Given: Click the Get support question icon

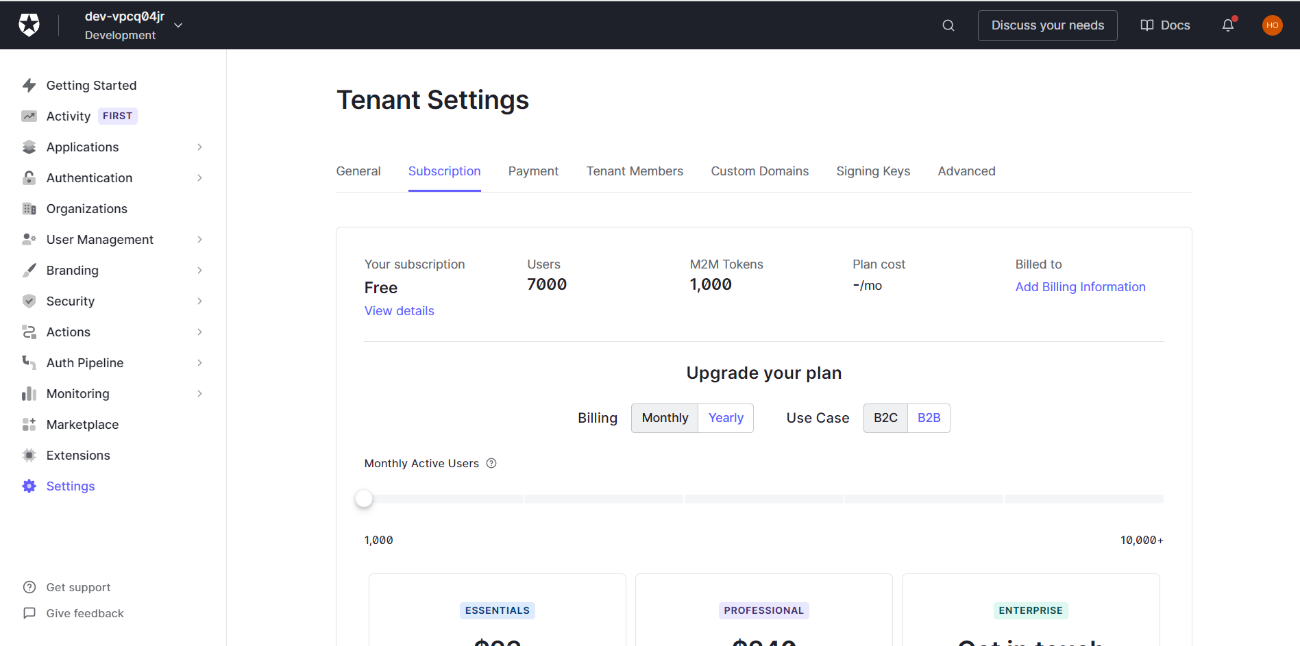Looking at the screenshot, I should 29,587.
